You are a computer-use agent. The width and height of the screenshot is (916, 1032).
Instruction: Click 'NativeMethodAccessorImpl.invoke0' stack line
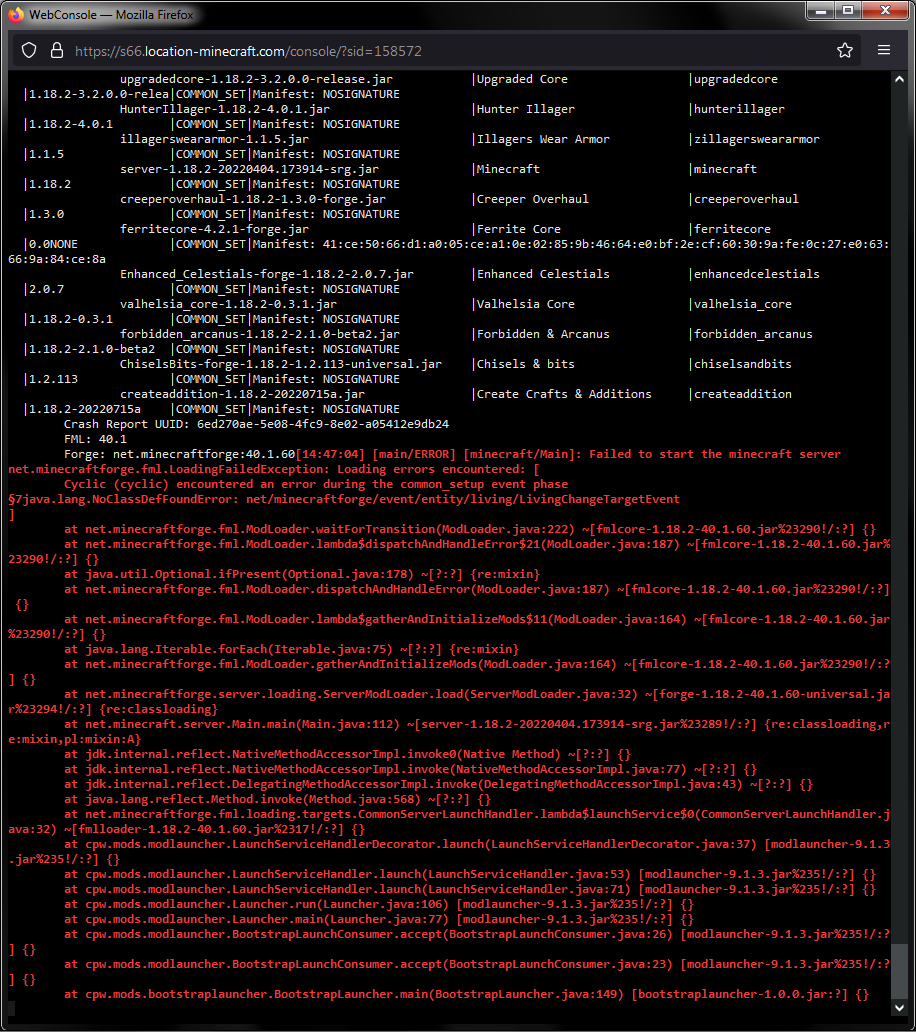click(347, 754)
